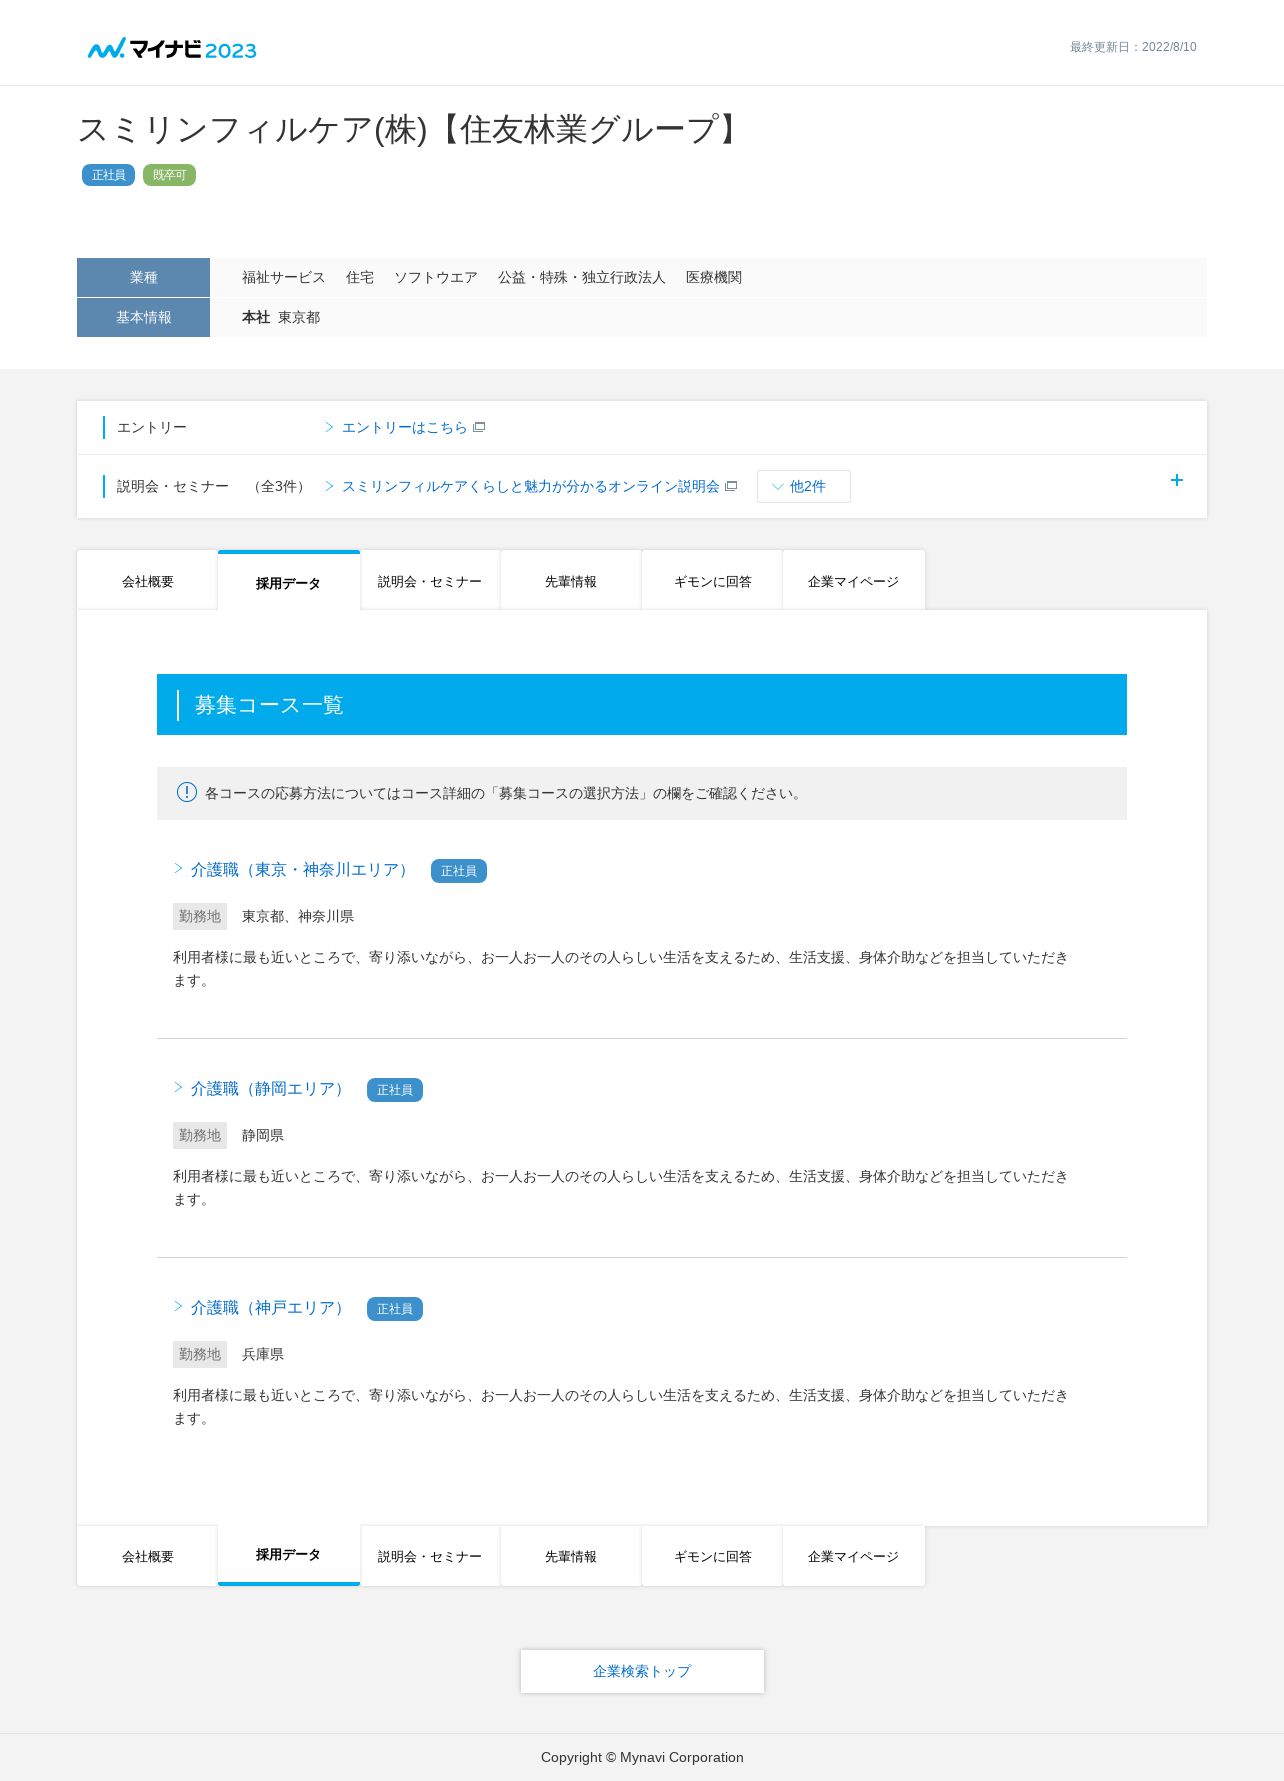
Task: Click the 既卒可 tag under company name
Action: [169, 175]
